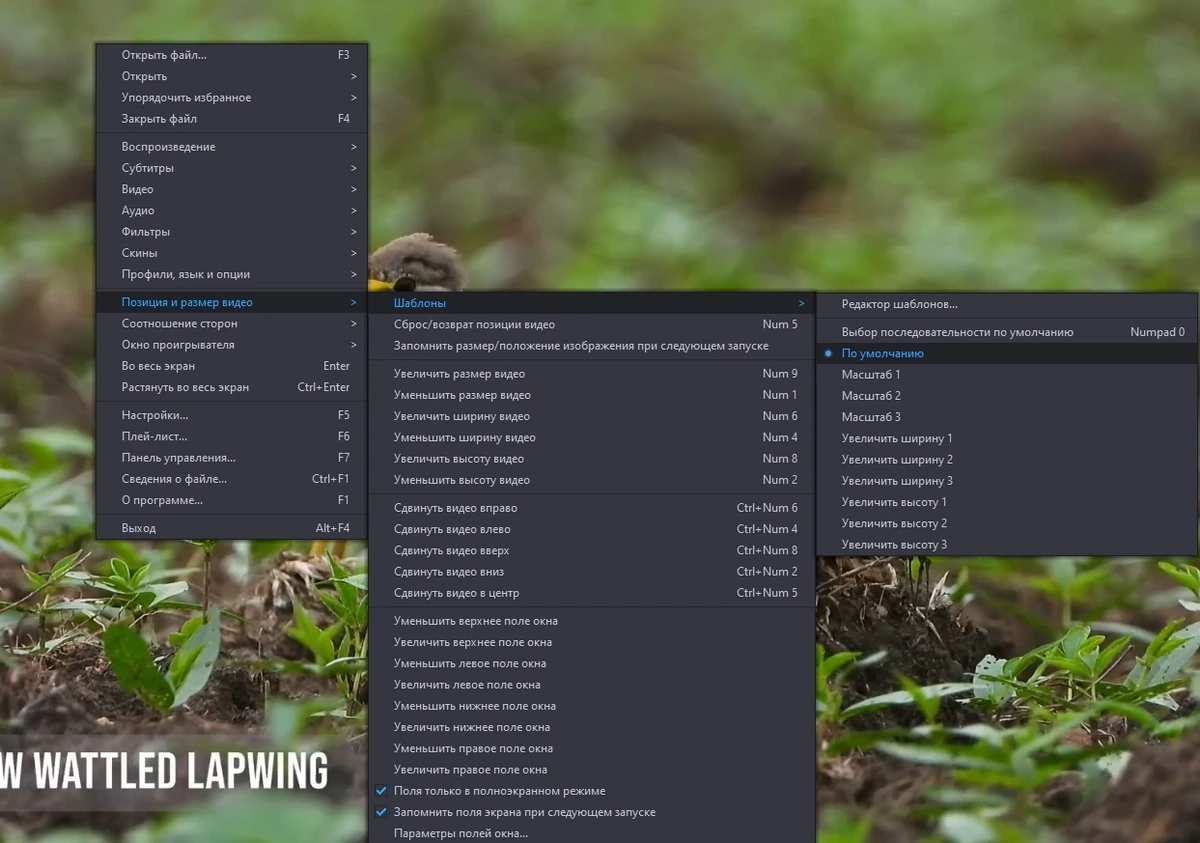Click "Выход" to quit player

[x=232, y=528]
